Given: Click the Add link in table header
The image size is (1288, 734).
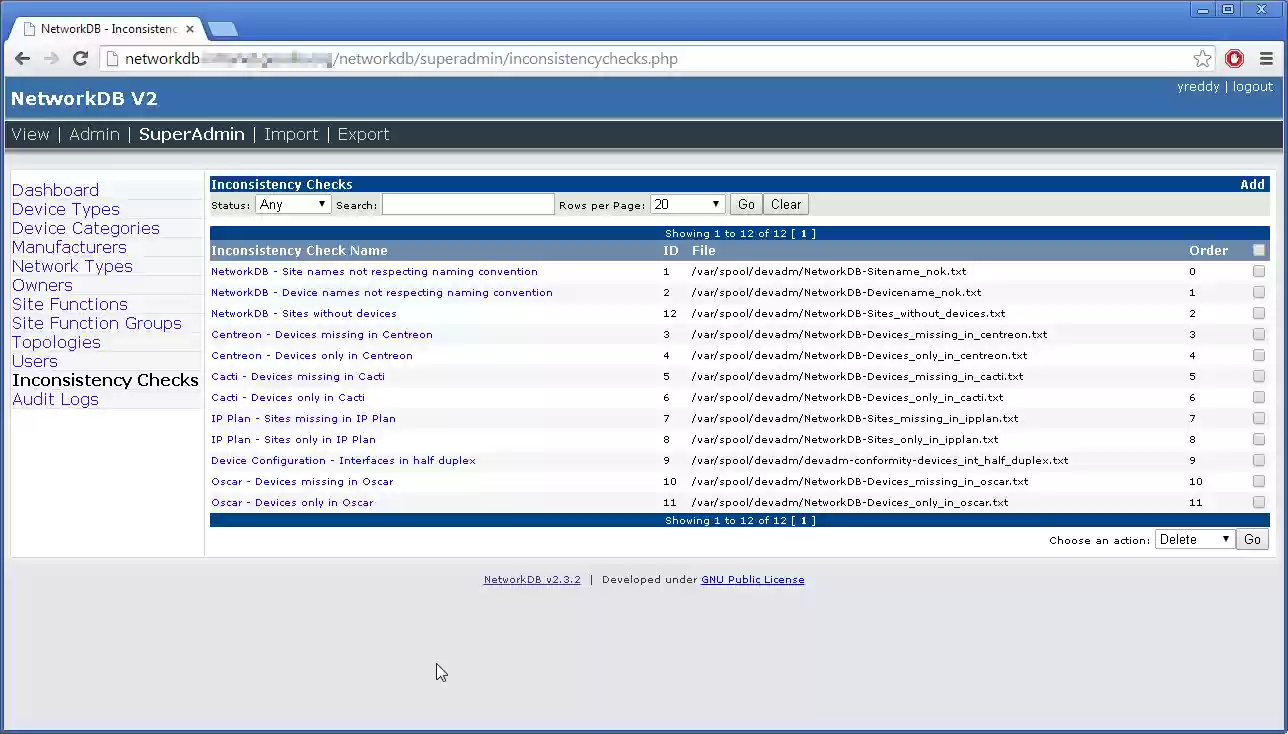Looking at the screenshot, I should 1252,185.
